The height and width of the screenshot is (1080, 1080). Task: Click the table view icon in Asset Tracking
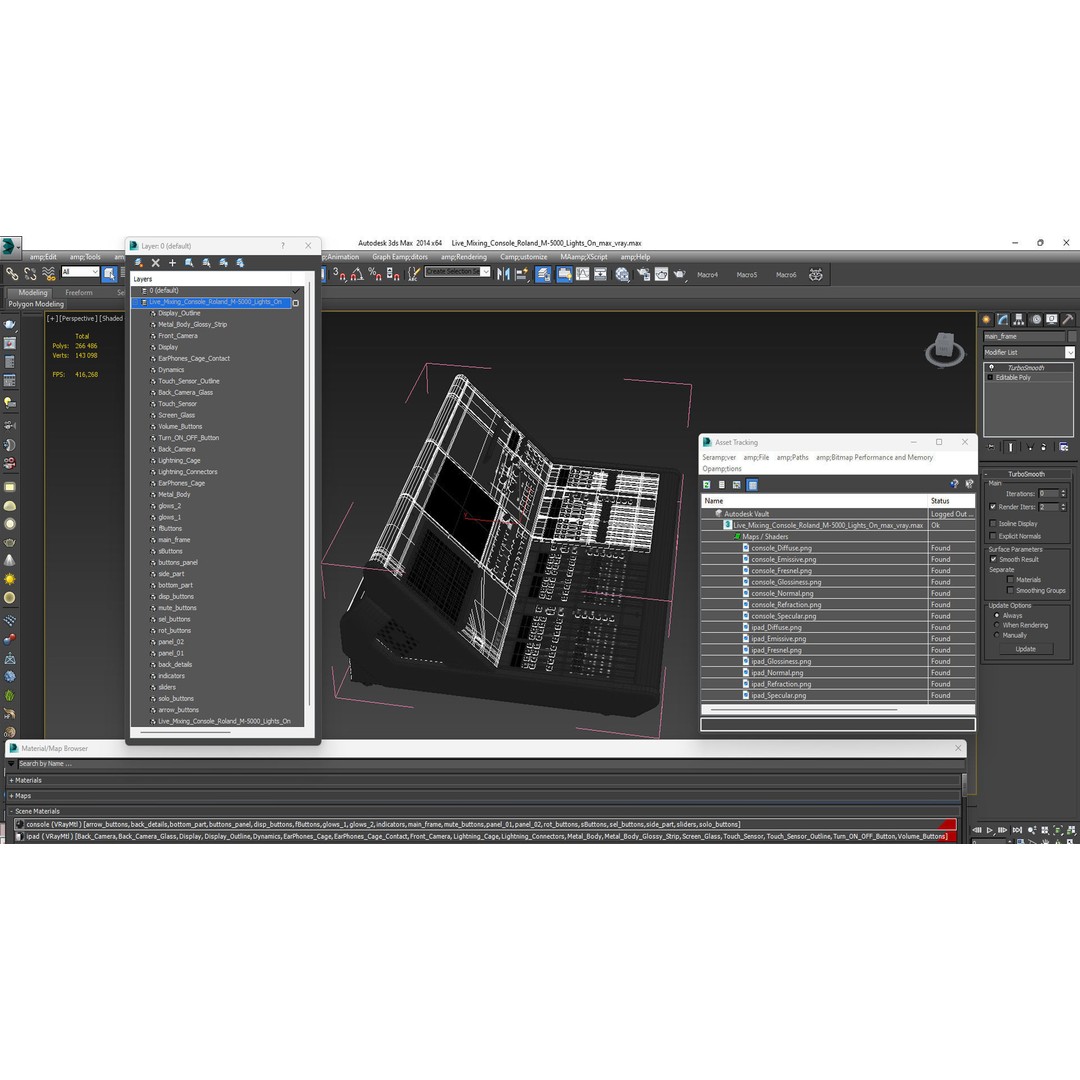(752, 485)
